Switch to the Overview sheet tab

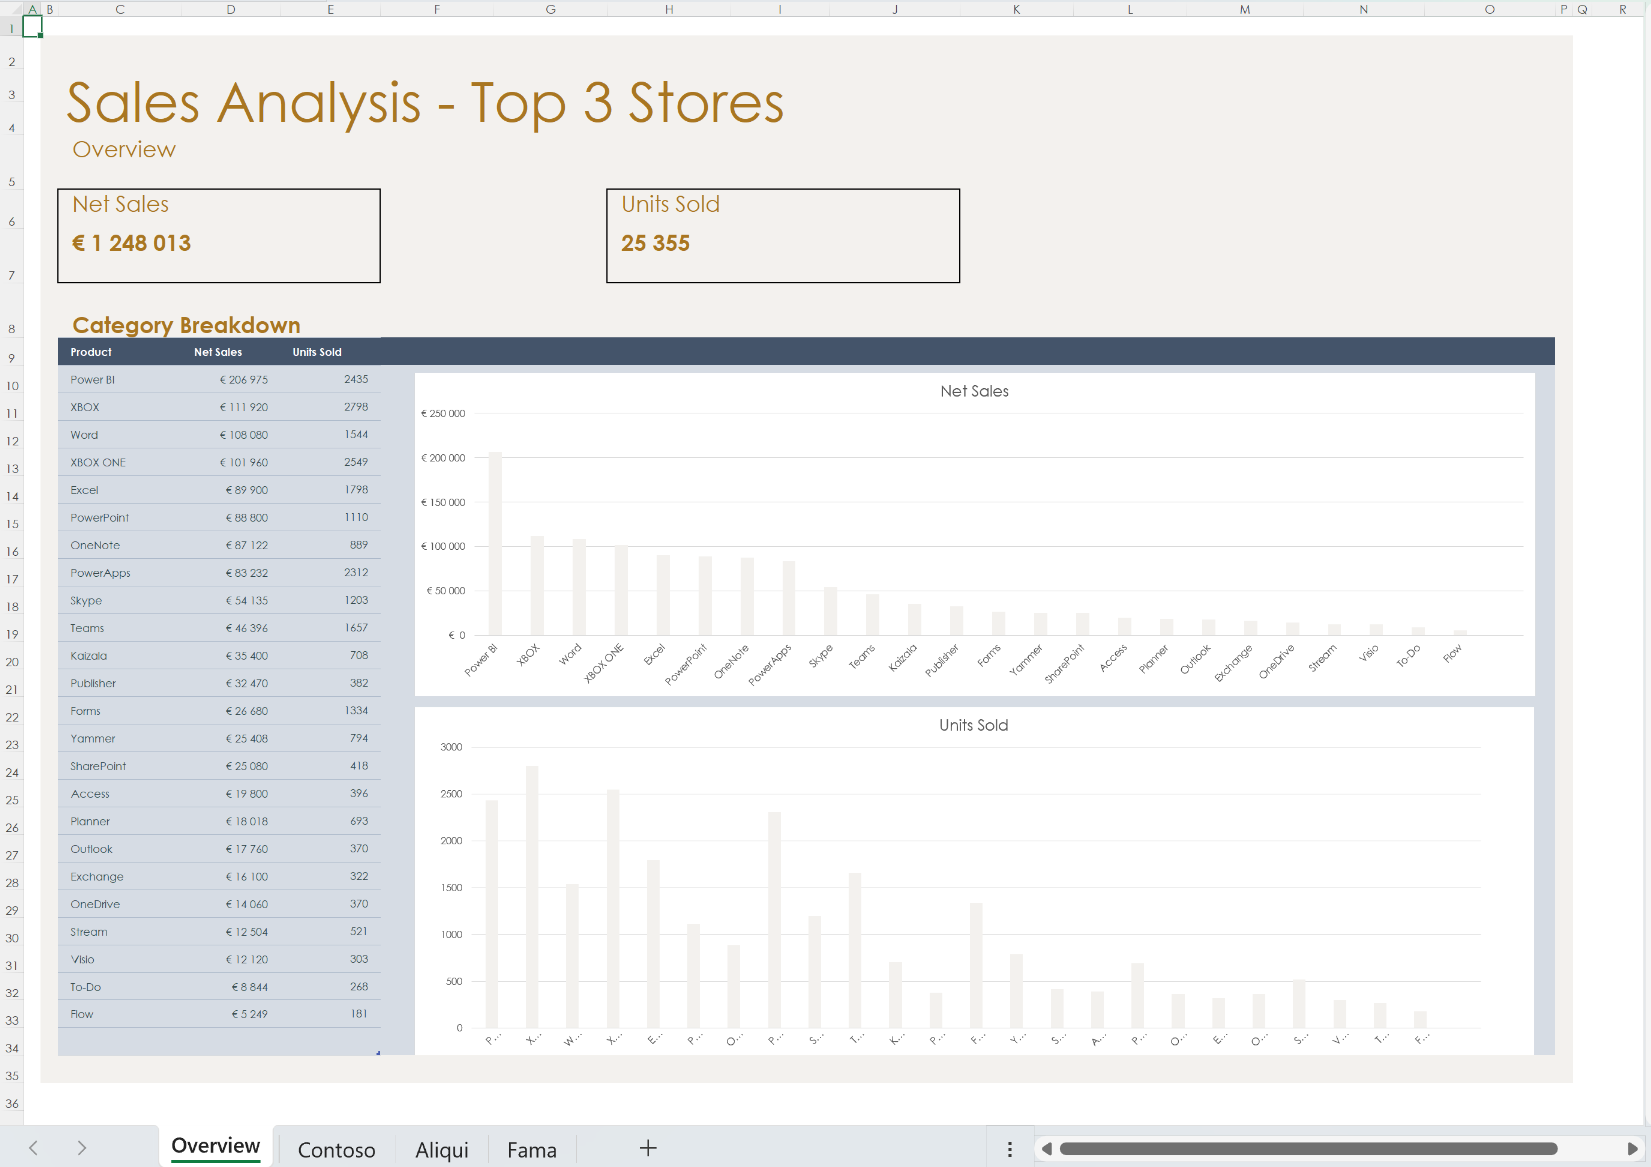click(215, 1146)
